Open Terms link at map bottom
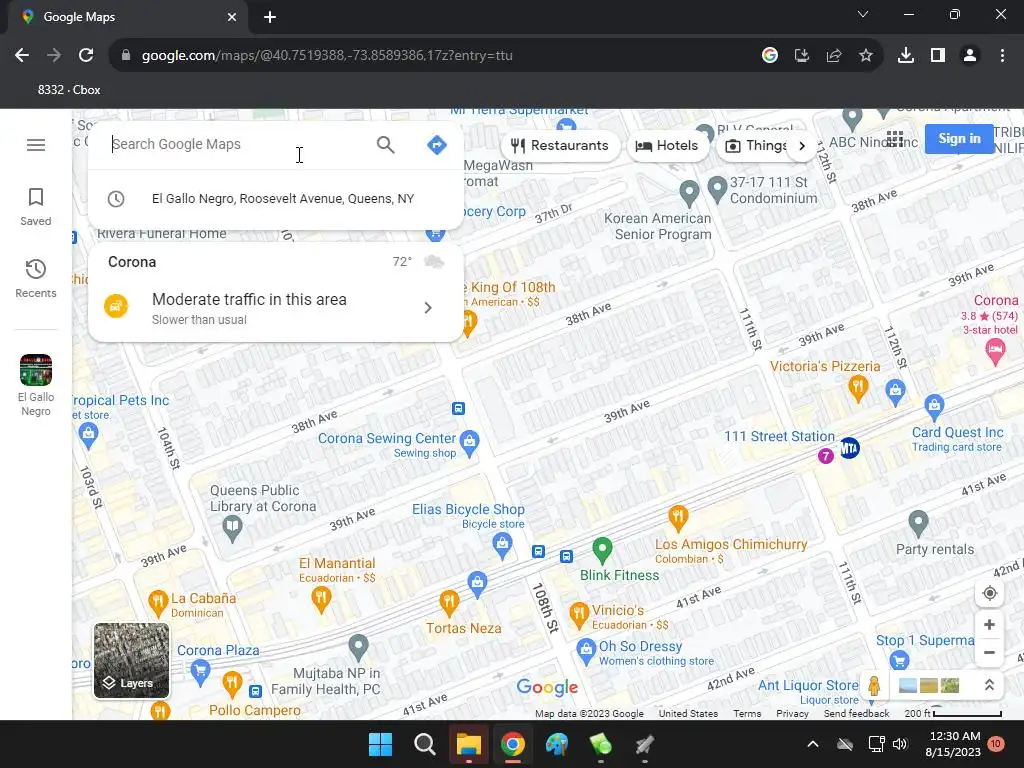Viewport: 1024px width, 768px height. point(747,713)
